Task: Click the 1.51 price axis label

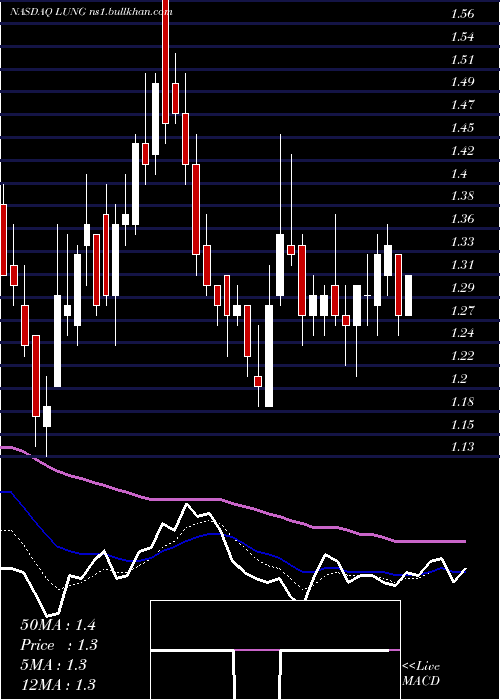Action: (x=462, y=59)
